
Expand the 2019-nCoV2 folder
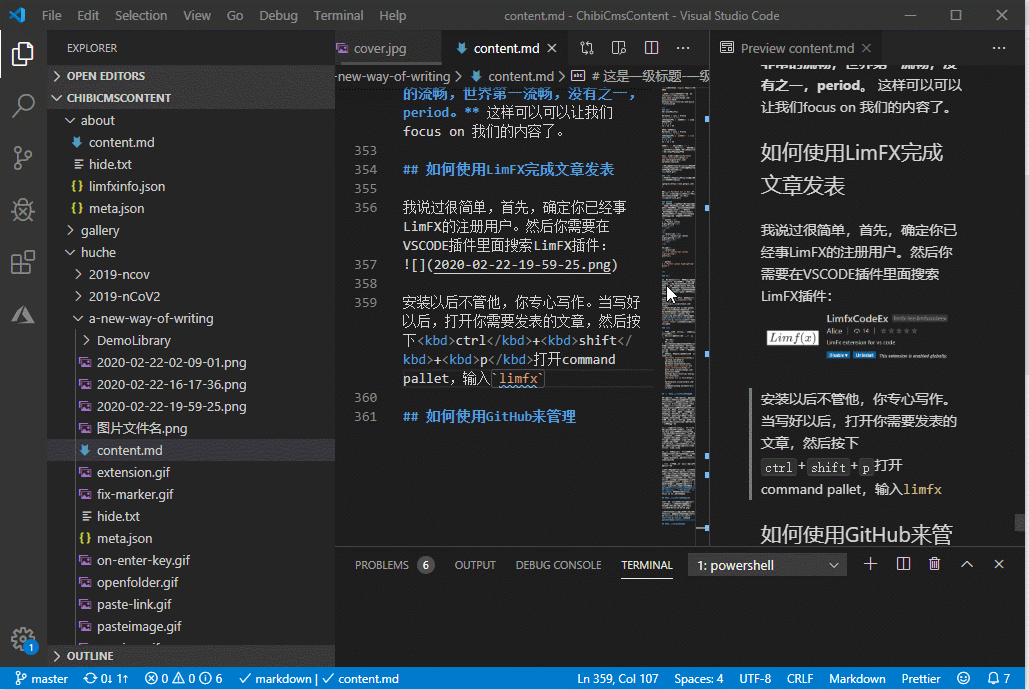click(x=191, y=296)
